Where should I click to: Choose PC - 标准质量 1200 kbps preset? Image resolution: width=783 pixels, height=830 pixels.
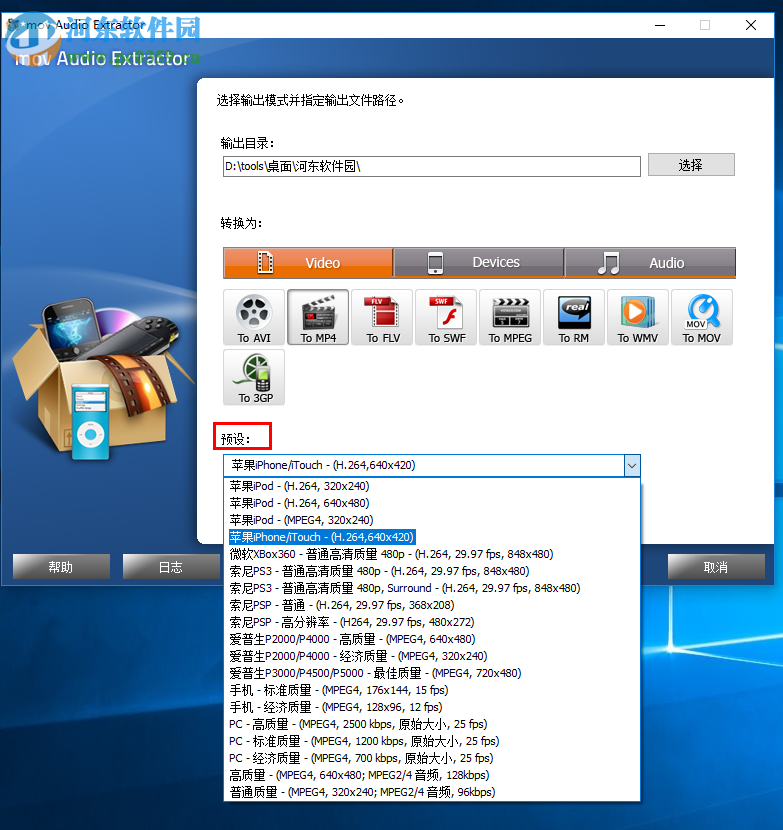coord(432,741)
